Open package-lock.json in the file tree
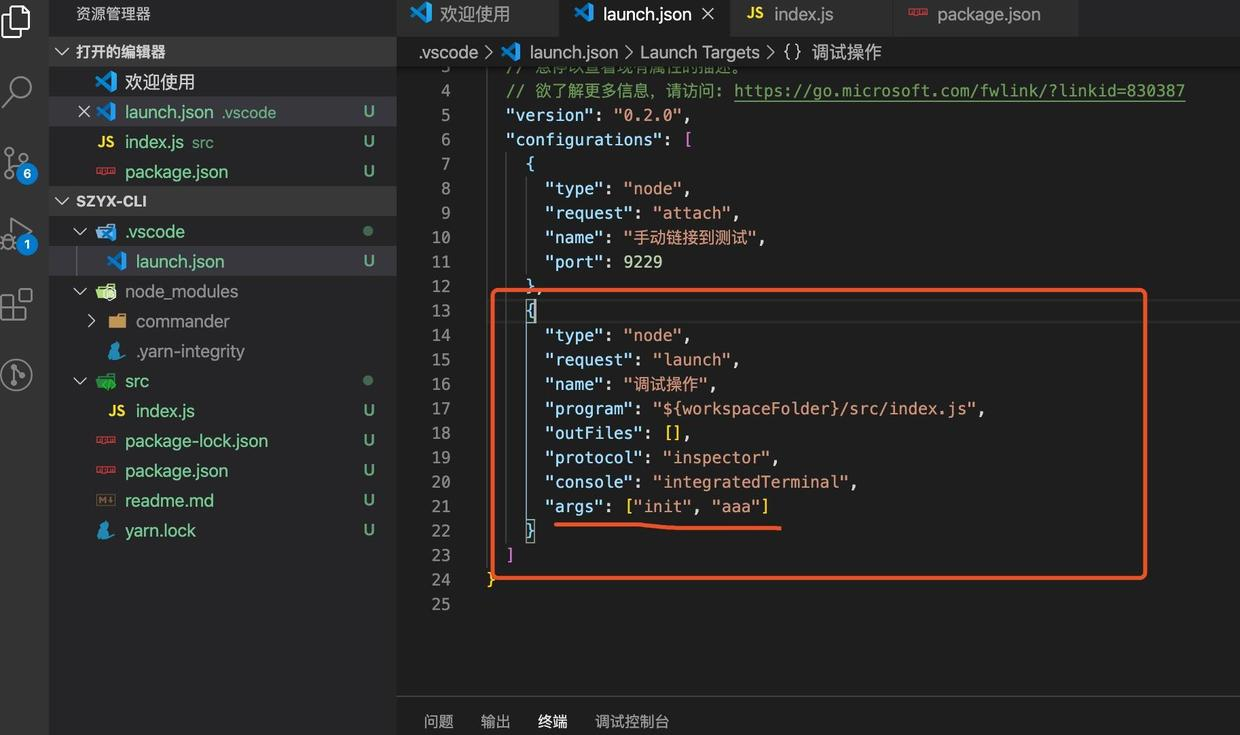The width and height of the screenshot is (1240, 735). pos(222,441)
